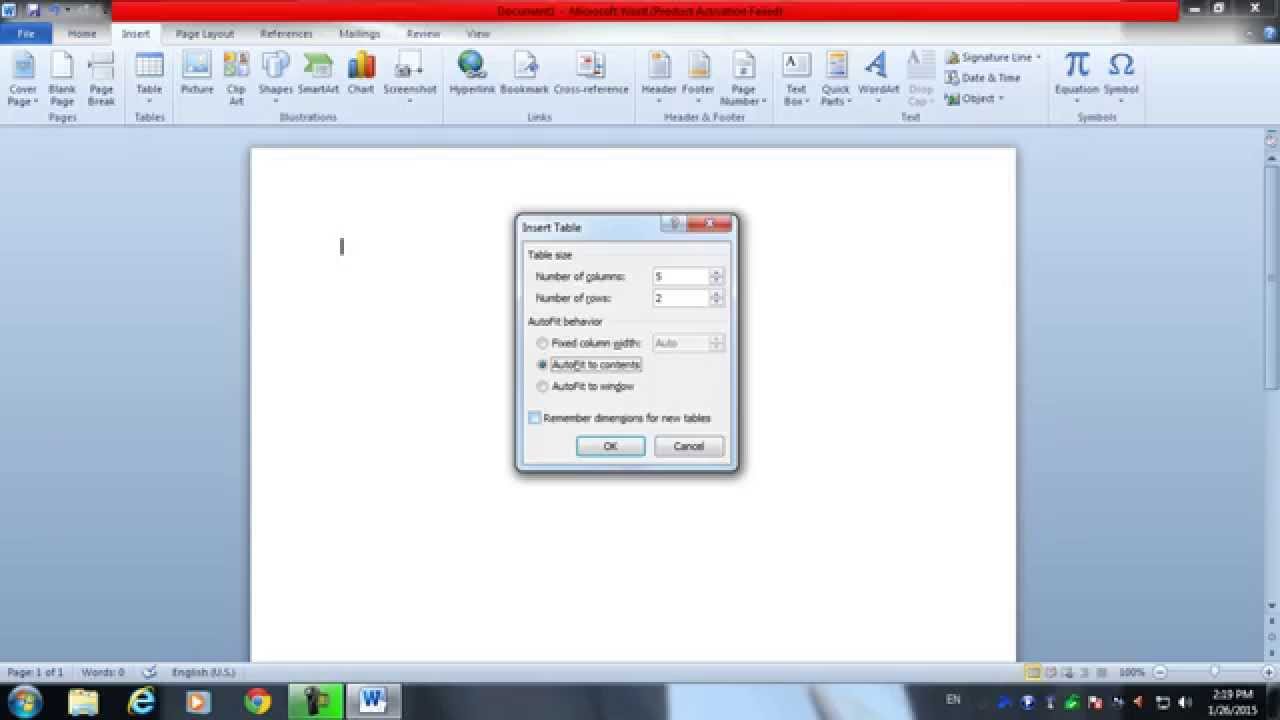The image size is (1280, 720).
Task: Switch to the Mailings tab
Action: [359, 34]
